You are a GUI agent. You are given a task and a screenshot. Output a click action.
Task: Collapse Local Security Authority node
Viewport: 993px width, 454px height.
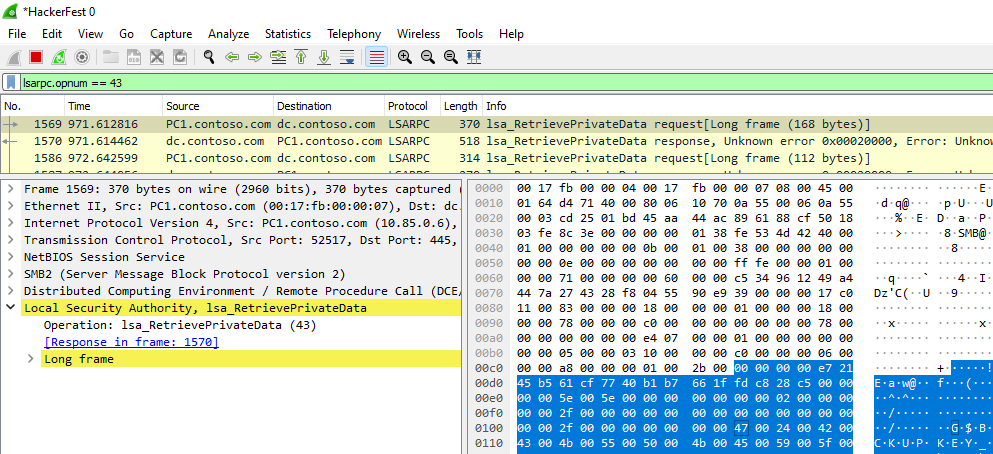[11, 308]
